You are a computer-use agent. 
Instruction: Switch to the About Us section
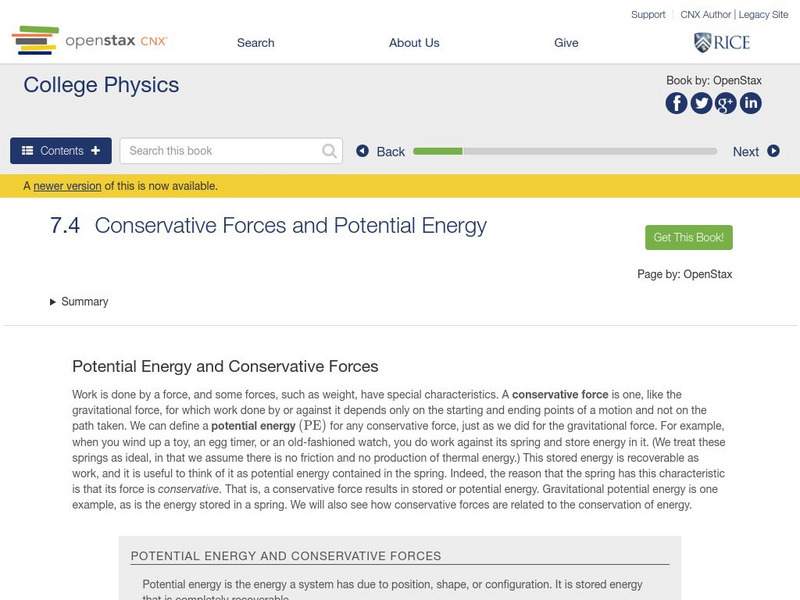coord(413,43)
